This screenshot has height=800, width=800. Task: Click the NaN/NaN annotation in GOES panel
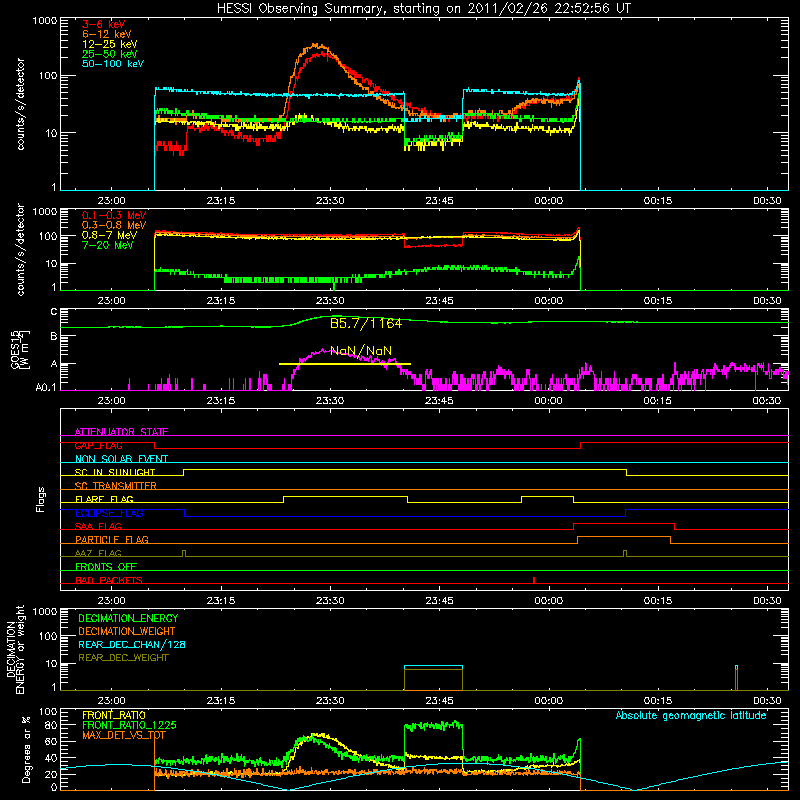tap(361, 351)
